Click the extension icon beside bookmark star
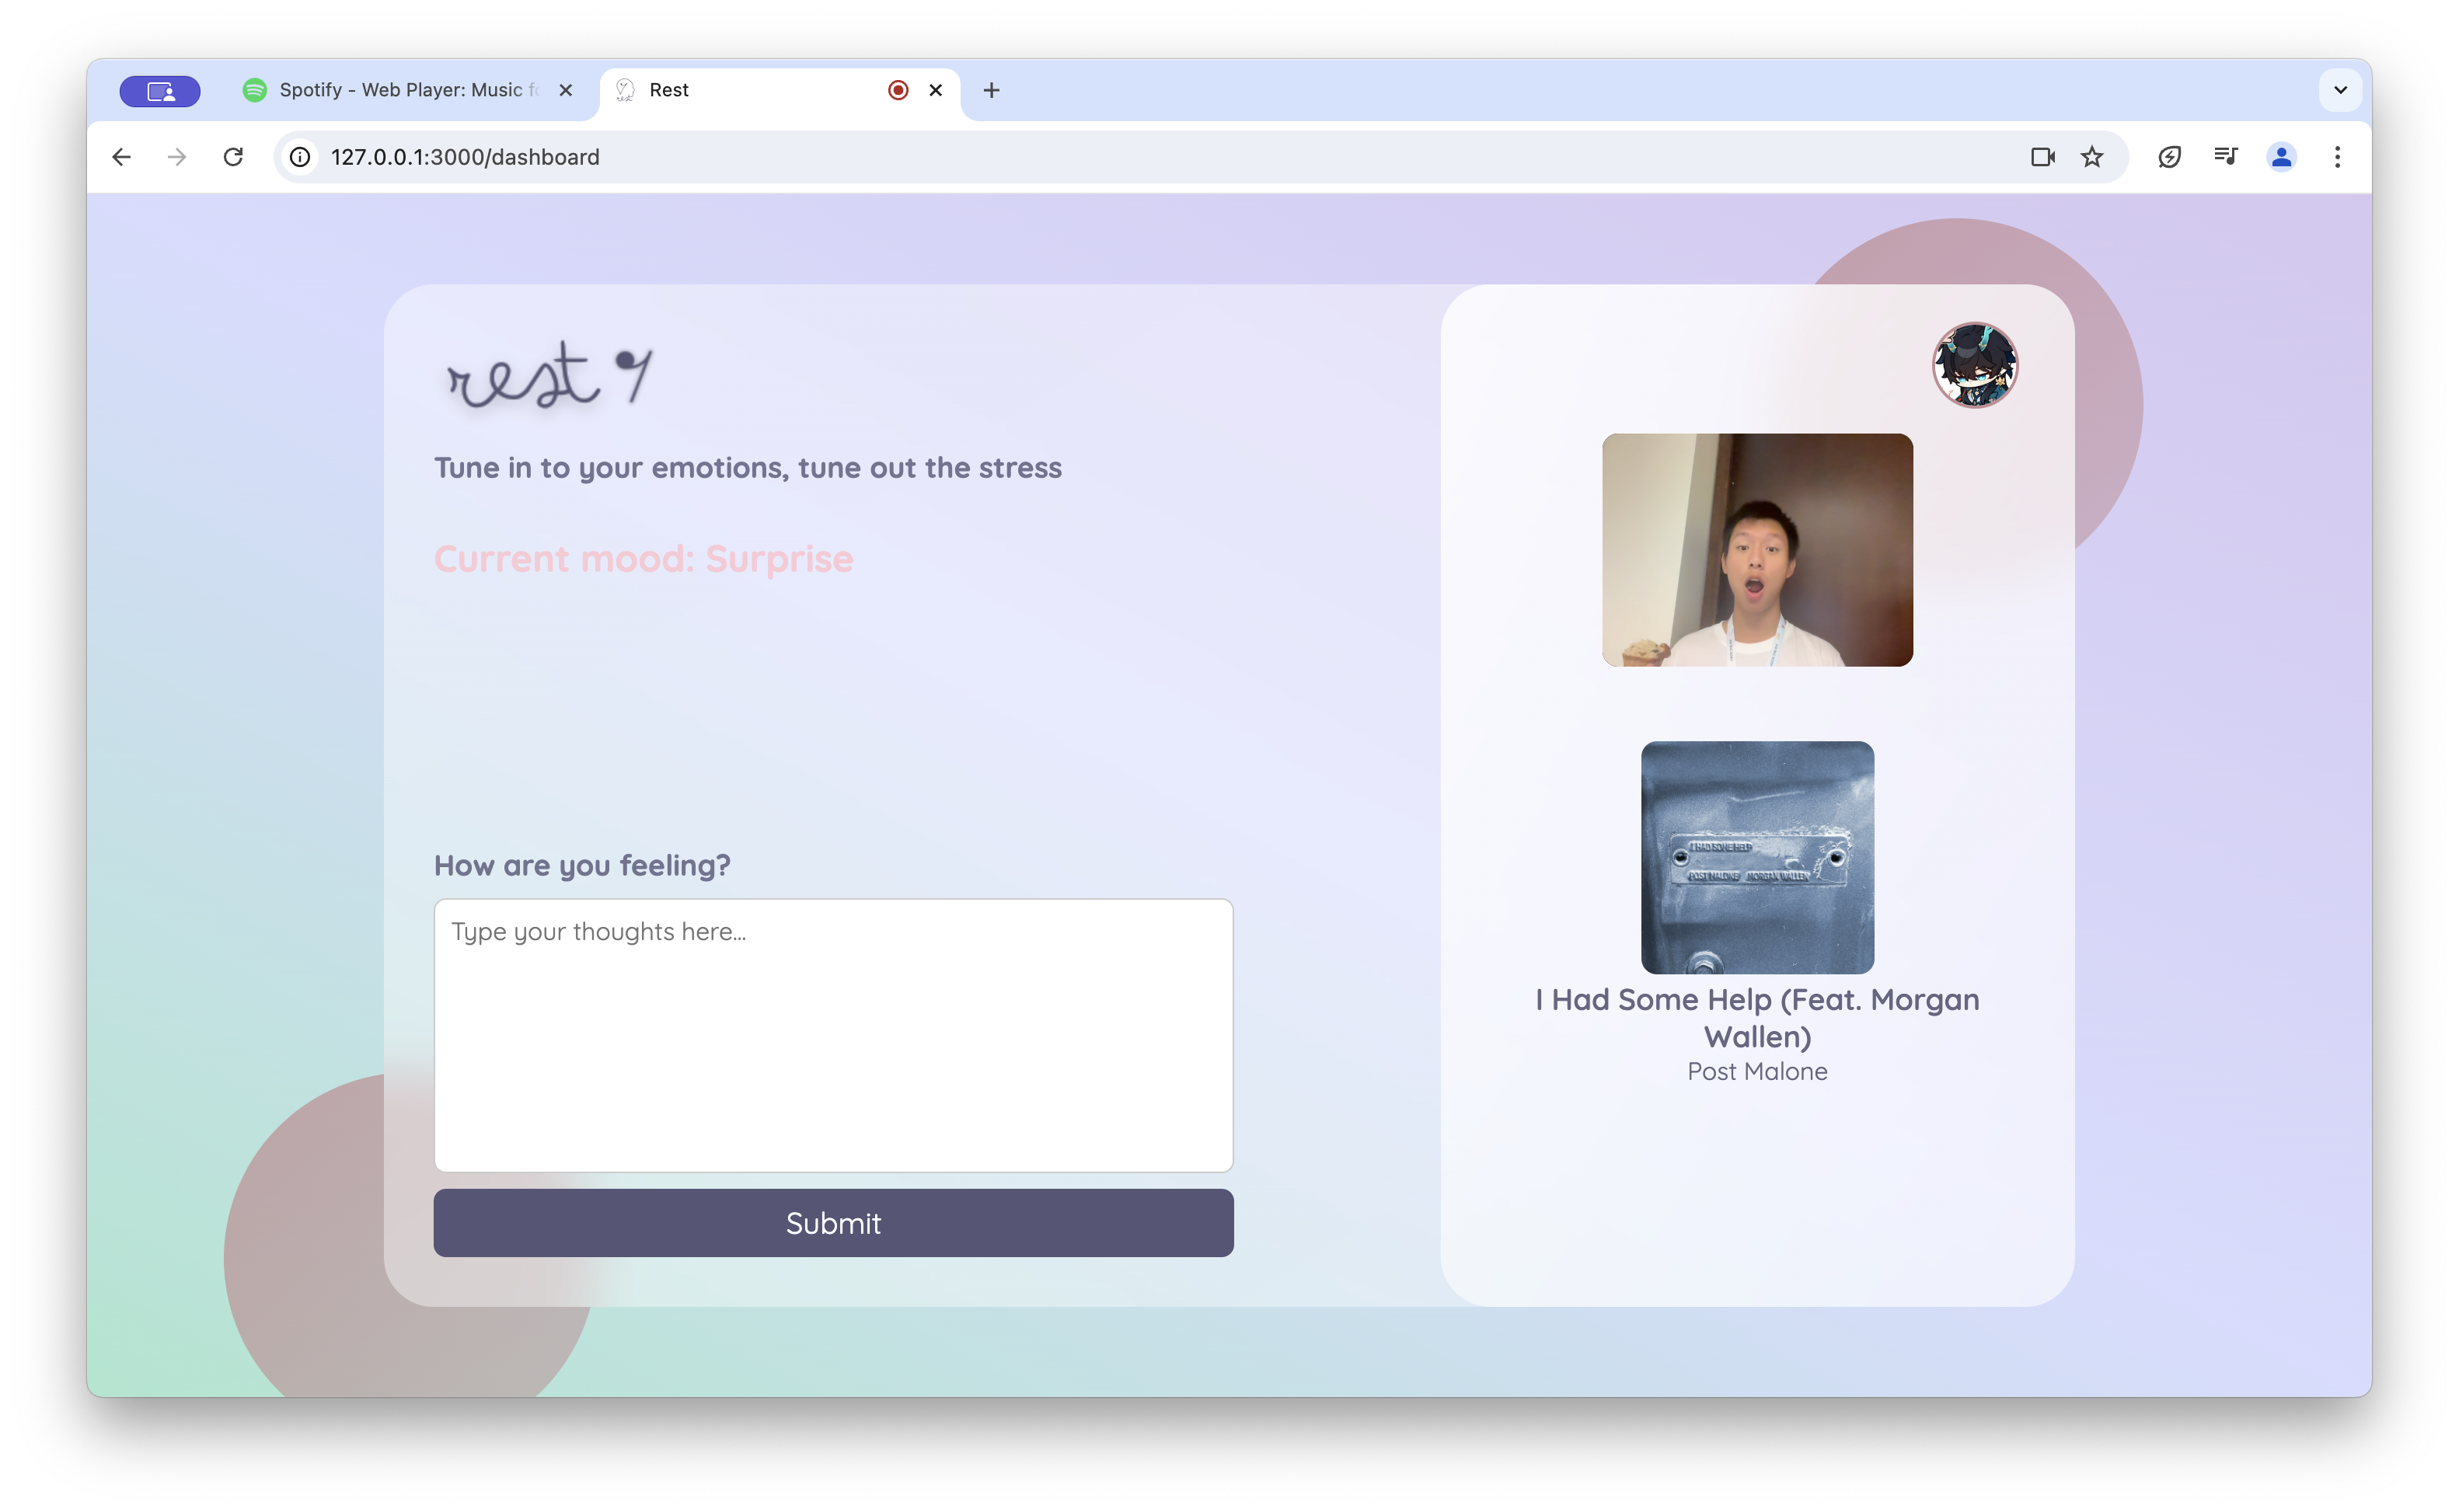The image size is (2459, 1512). coord(2169,157)
